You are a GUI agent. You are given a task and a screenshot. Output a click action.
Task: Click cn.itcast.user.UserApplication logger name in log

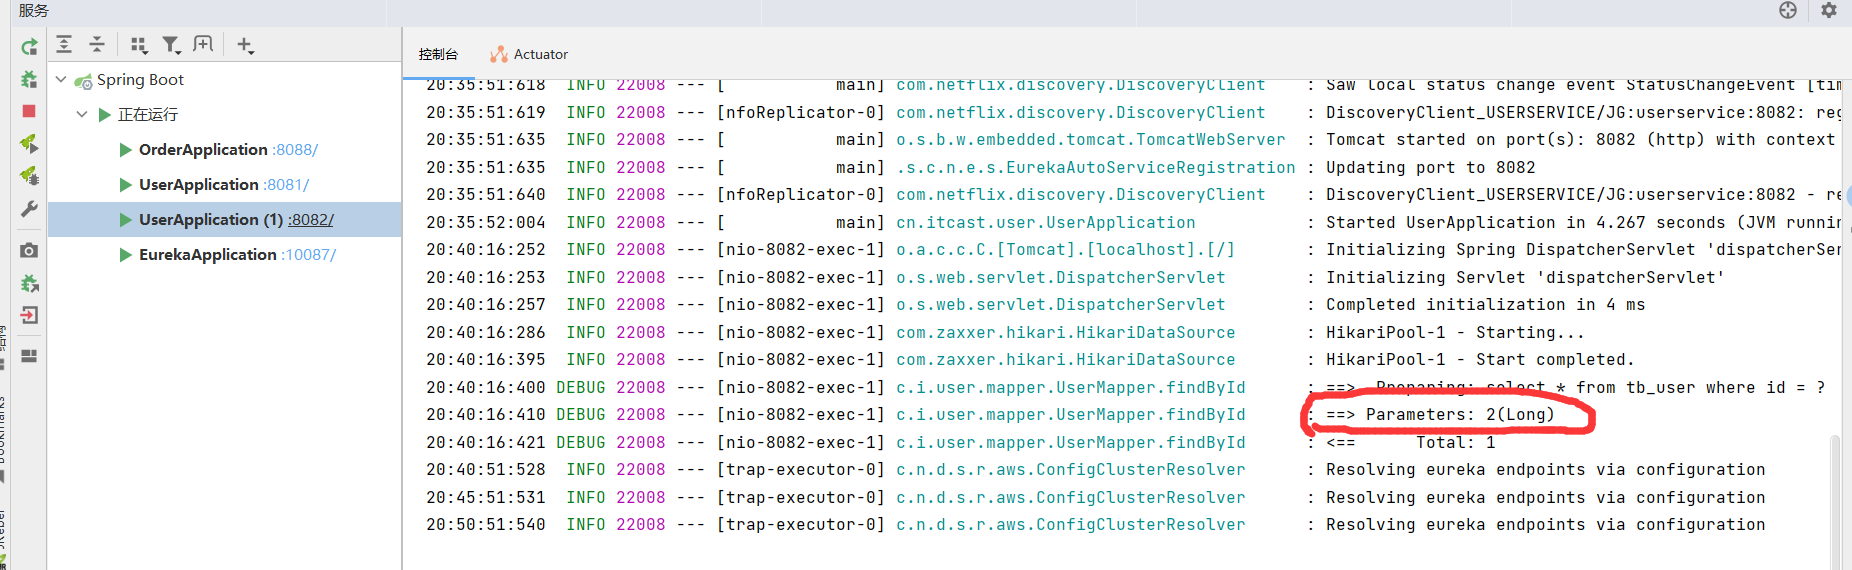pos(1045,222)
